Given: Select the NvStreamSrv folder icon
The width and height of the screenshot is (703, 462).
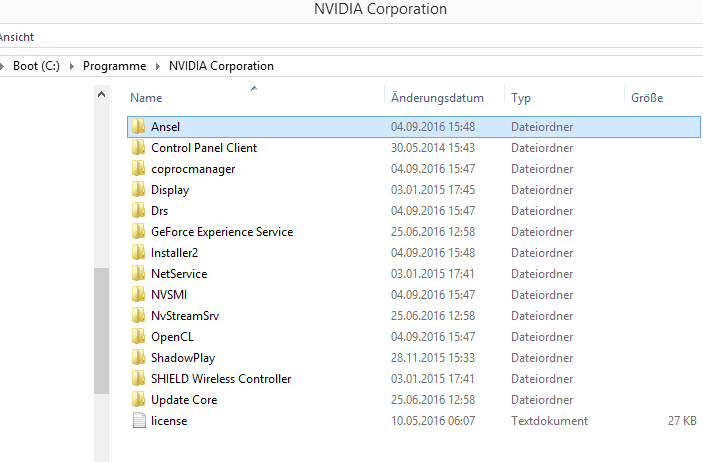Looking at the screenshot, I should point(139,316).
